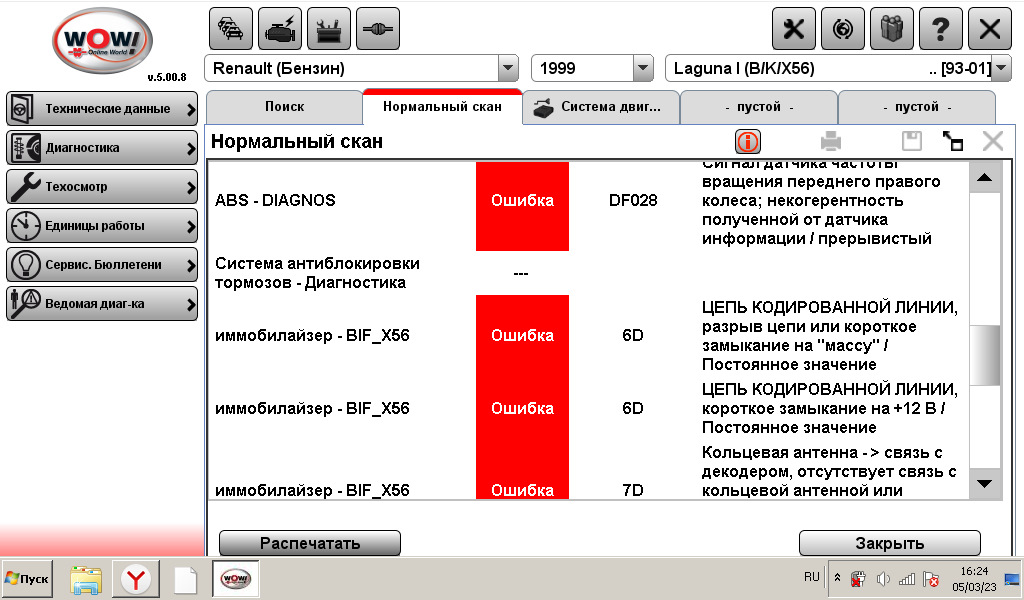Click the network signal tray icon
The width and height of the screenshot is (1024, 600).
click(x=907, y=579)
